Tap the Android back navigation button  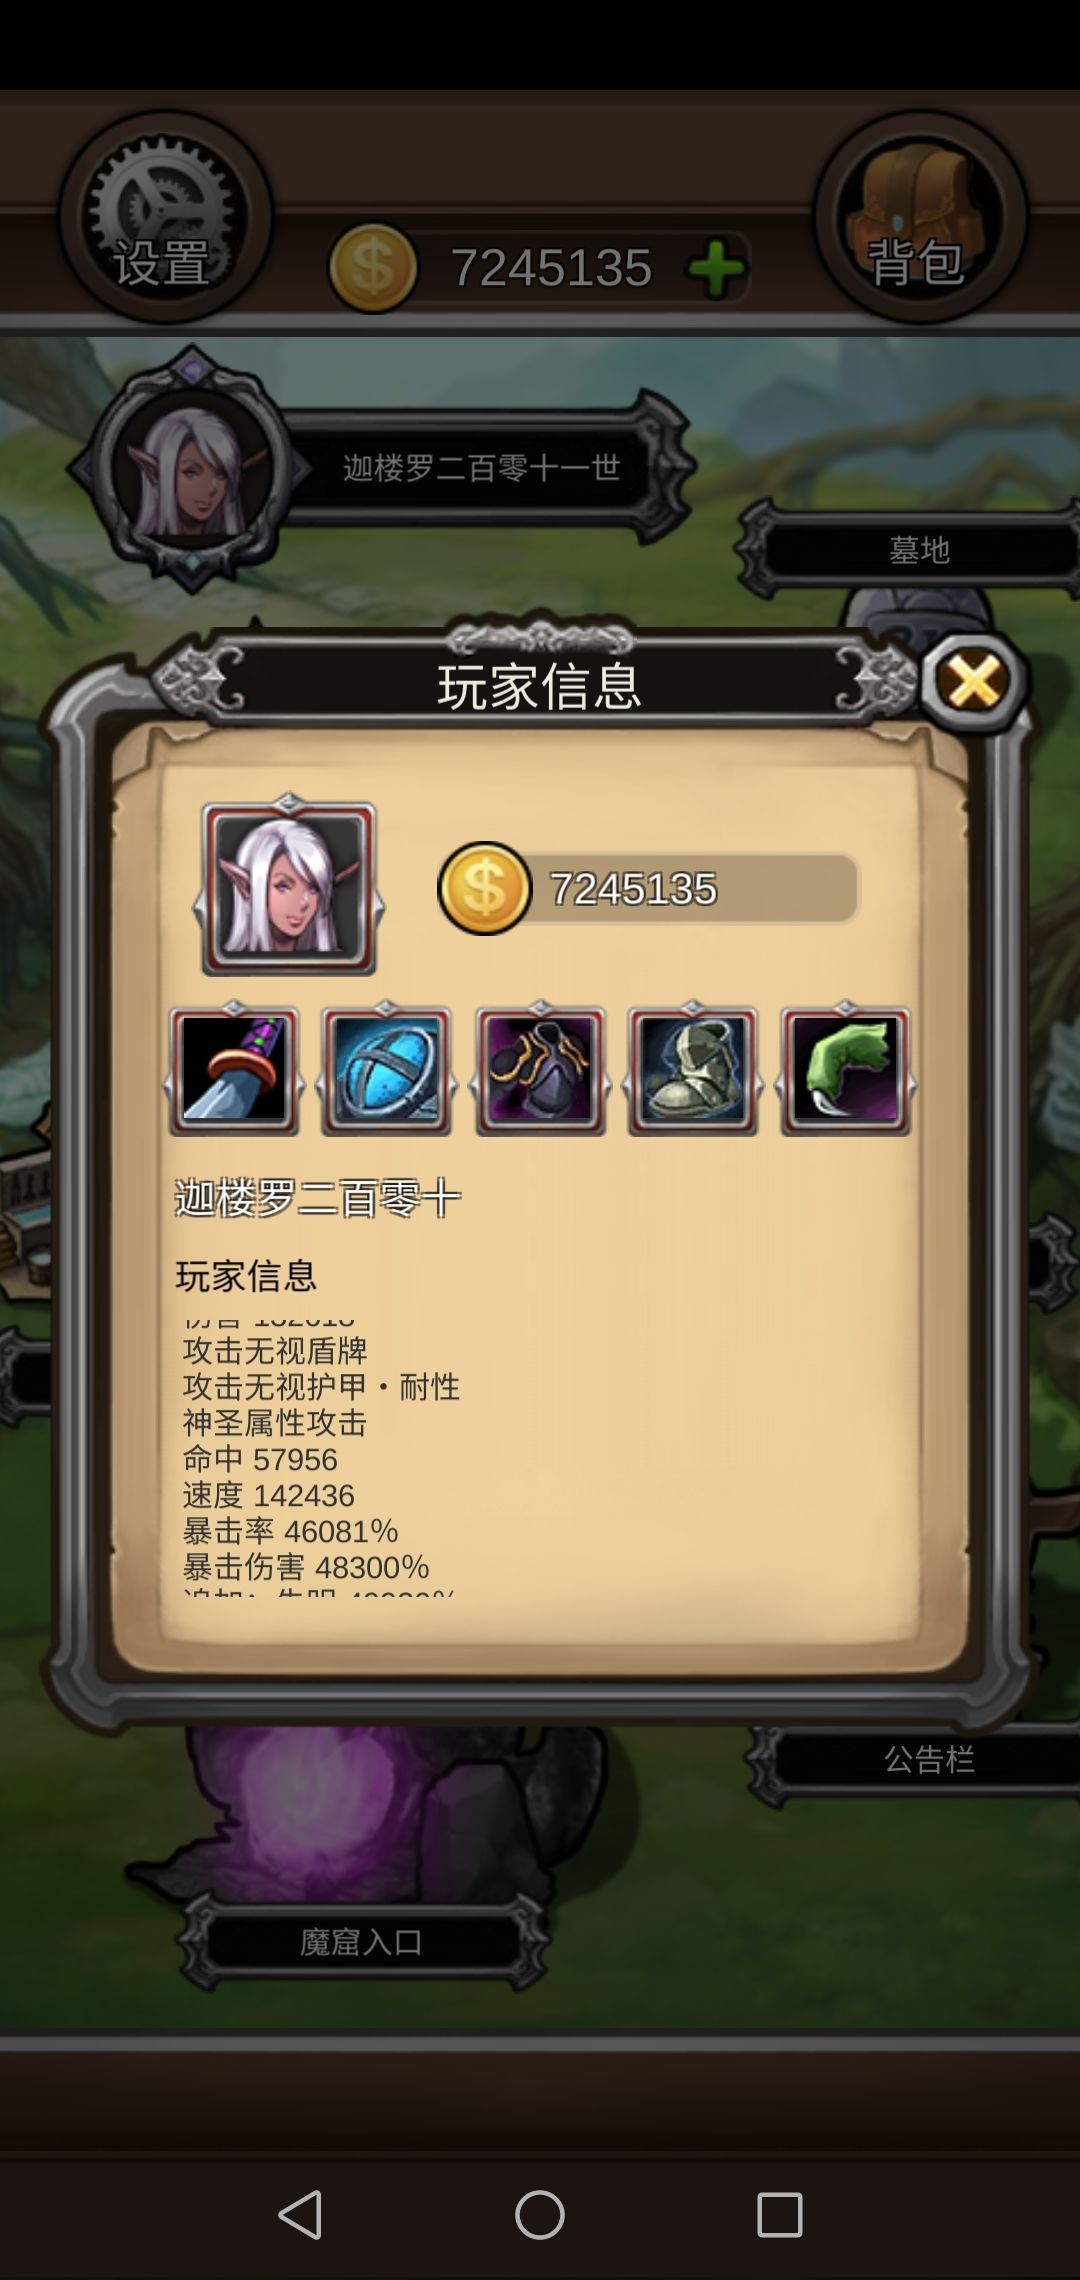(x=300, y=2214)
